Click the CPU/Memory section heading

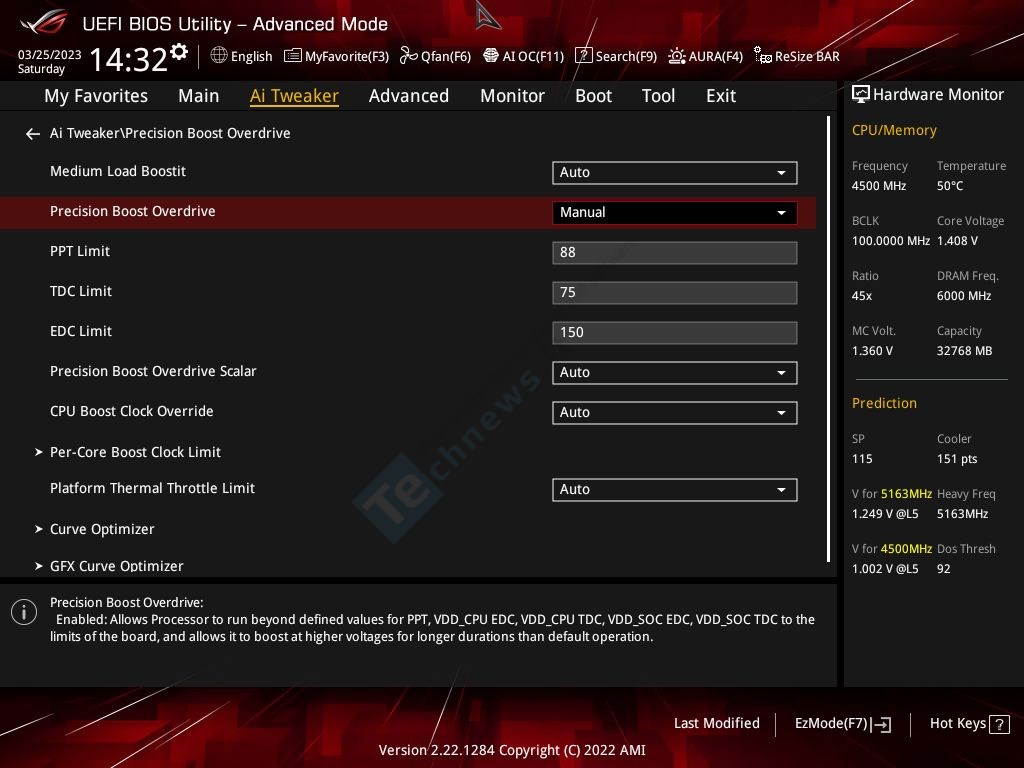click(894, 131)
